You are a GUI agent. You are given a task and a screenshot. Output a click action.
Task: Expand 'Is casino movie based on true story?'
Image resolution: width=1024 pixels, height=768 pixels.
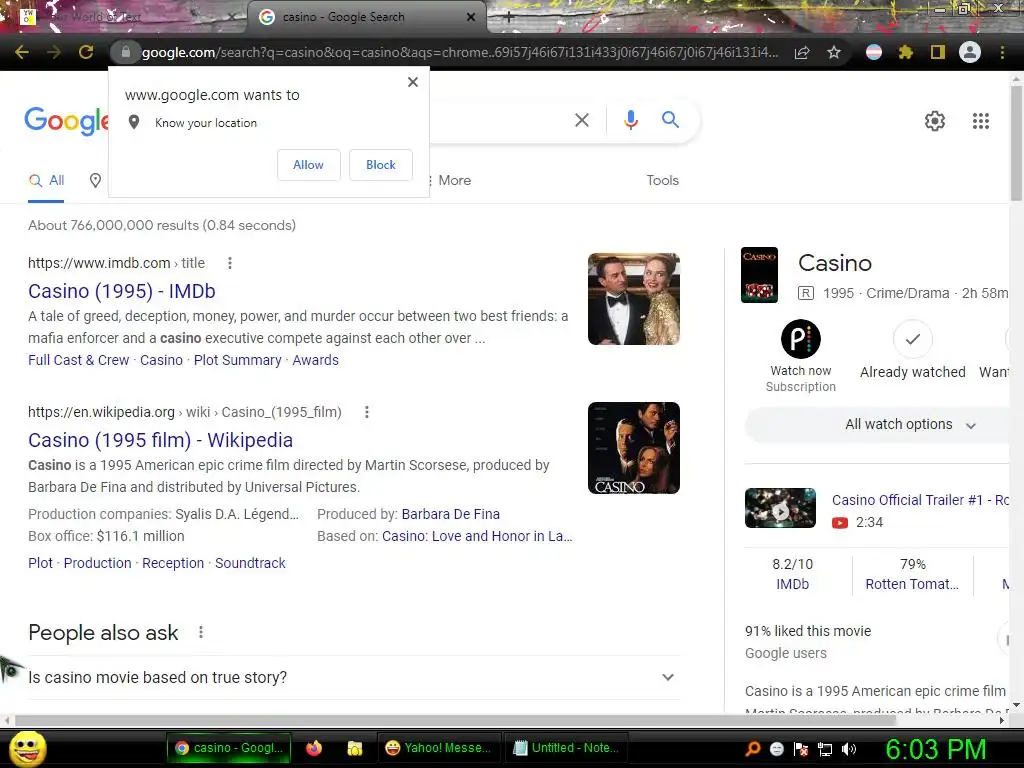click(x=353, y=677)
